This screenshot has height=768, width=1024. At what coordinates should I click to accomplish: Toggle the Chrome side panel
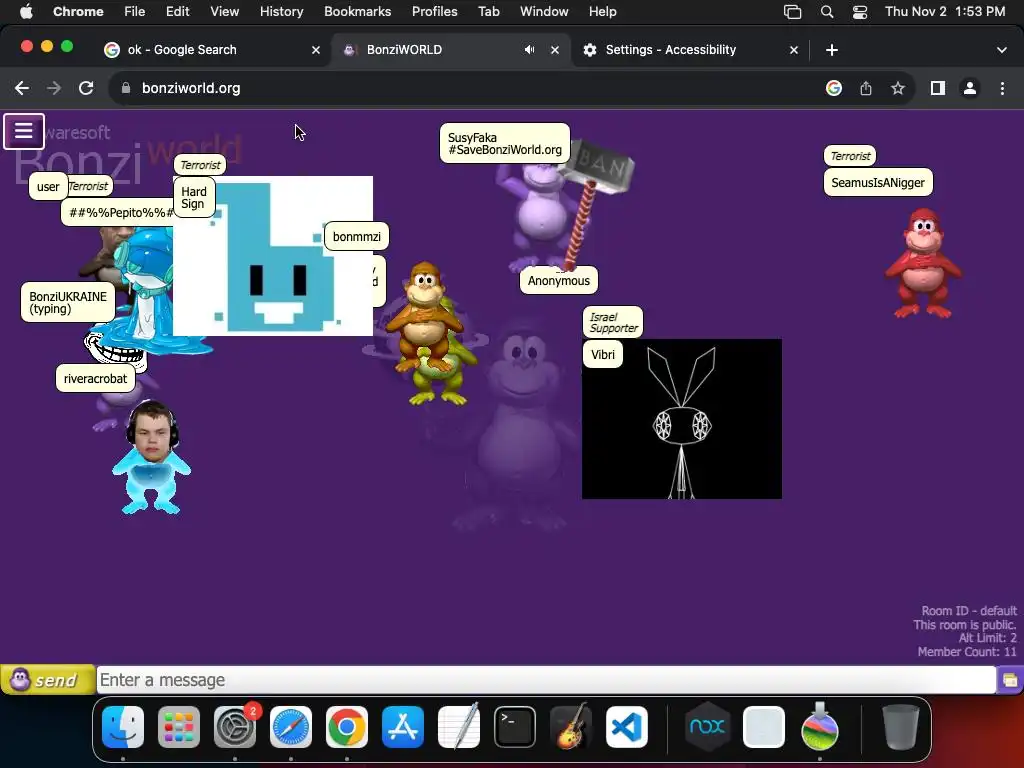click(x=938, y=88)
